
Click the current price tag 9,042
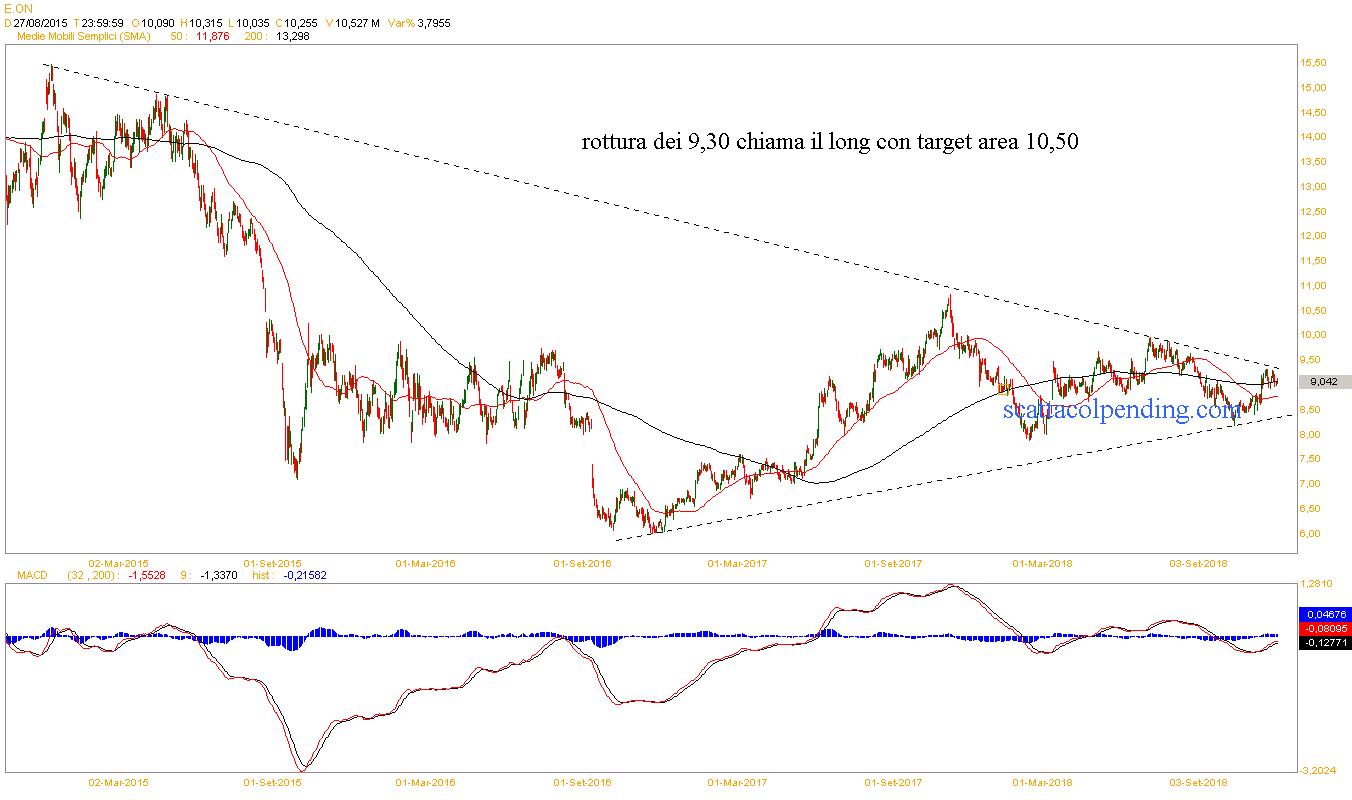pyautogui.click(x=1324, y=382)
